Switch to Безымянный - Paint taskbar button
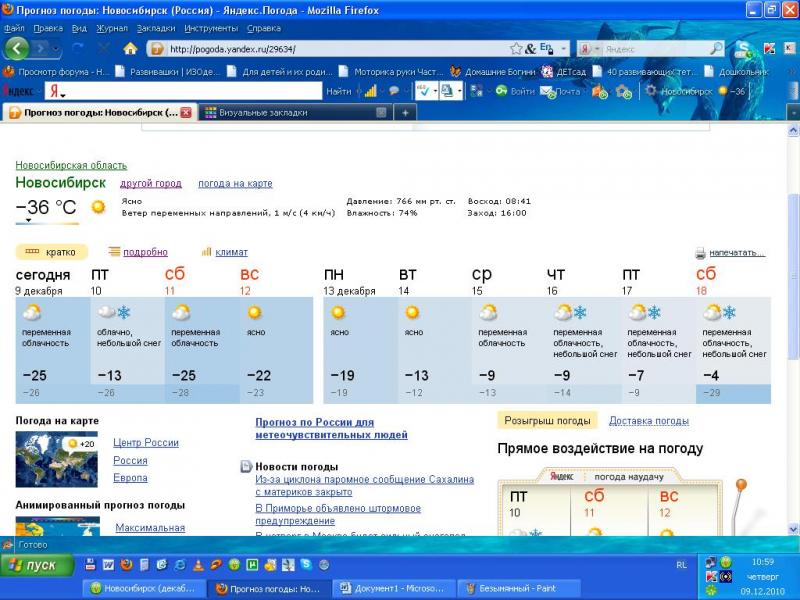 tap(519, 588)
